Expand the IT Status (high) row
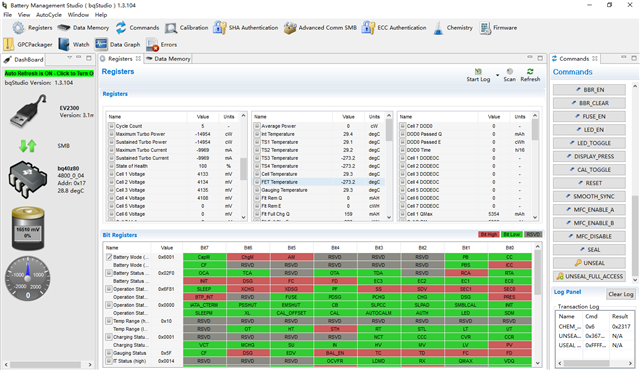640x370 pixels. (x=109, y=361)
